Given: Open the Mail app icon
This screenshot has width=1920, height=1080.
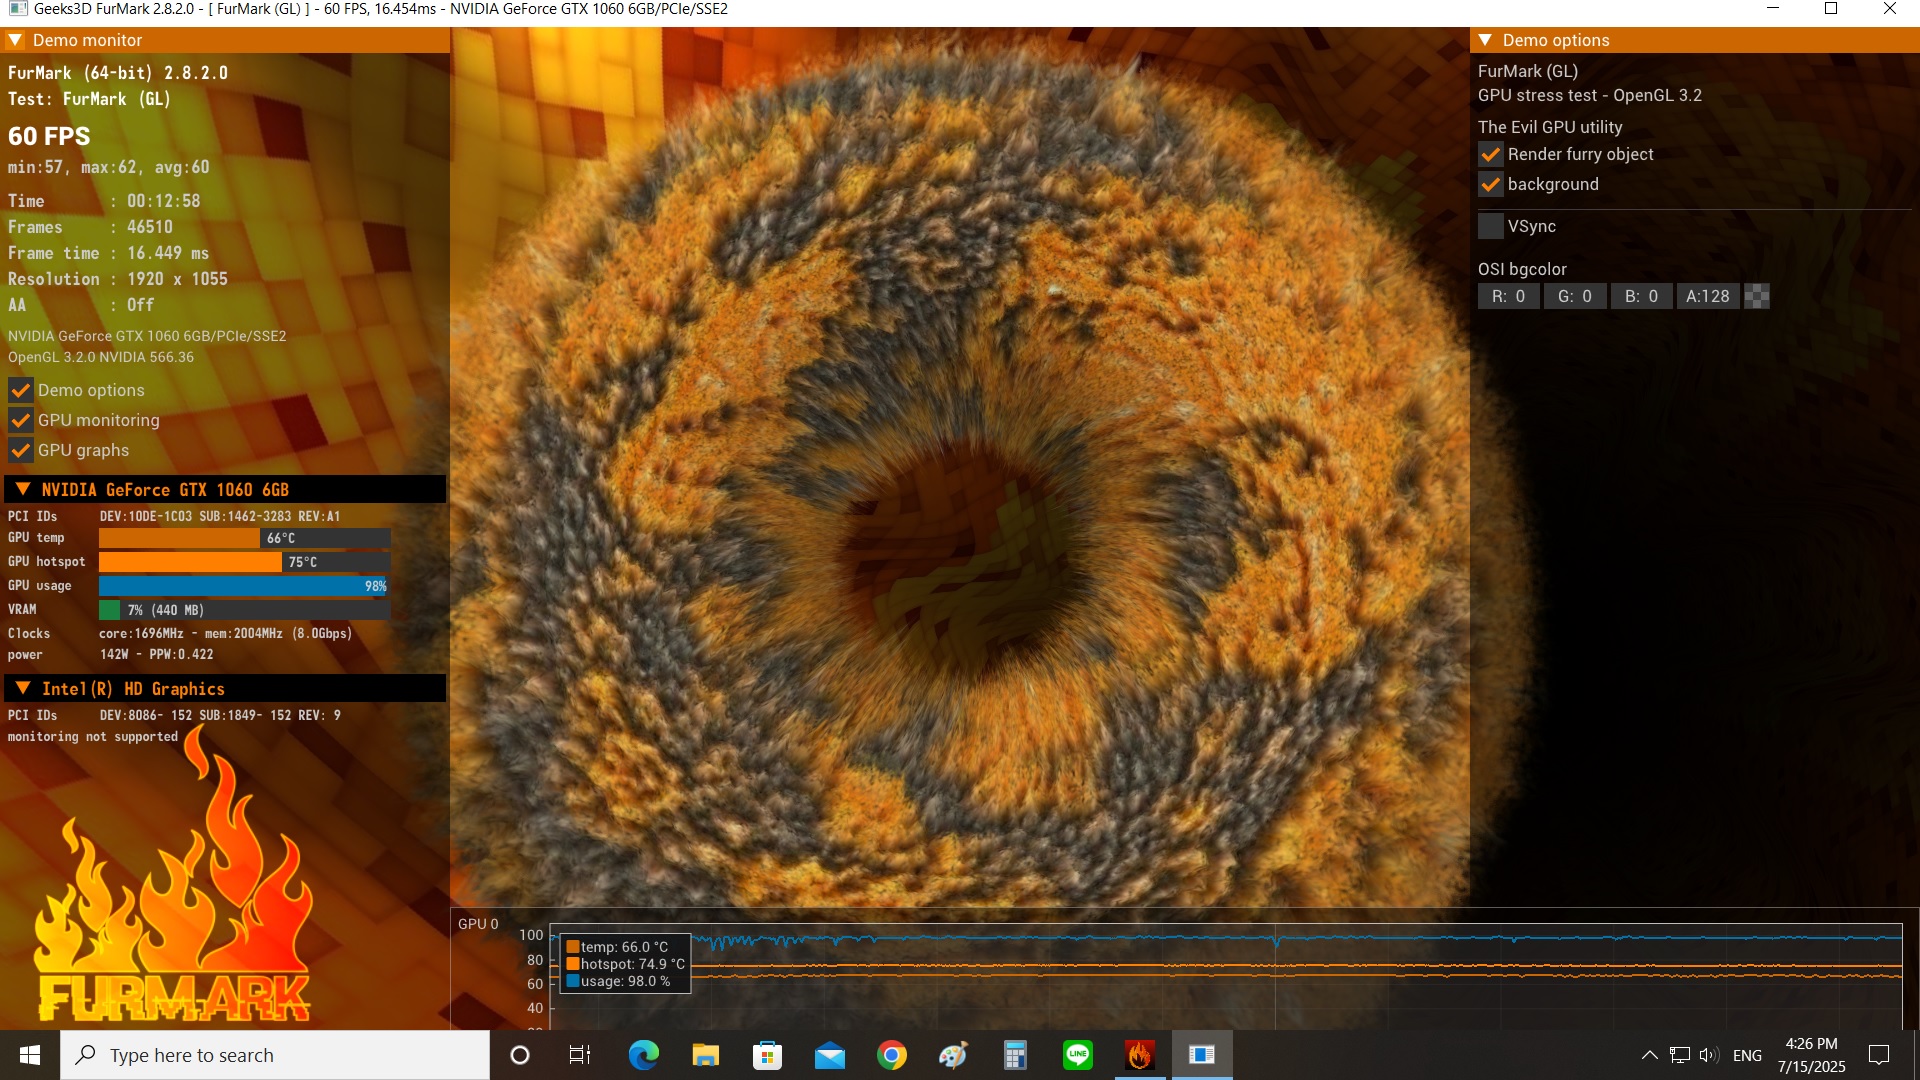Looking at the screenshot, I should [x=829, y=1055].
